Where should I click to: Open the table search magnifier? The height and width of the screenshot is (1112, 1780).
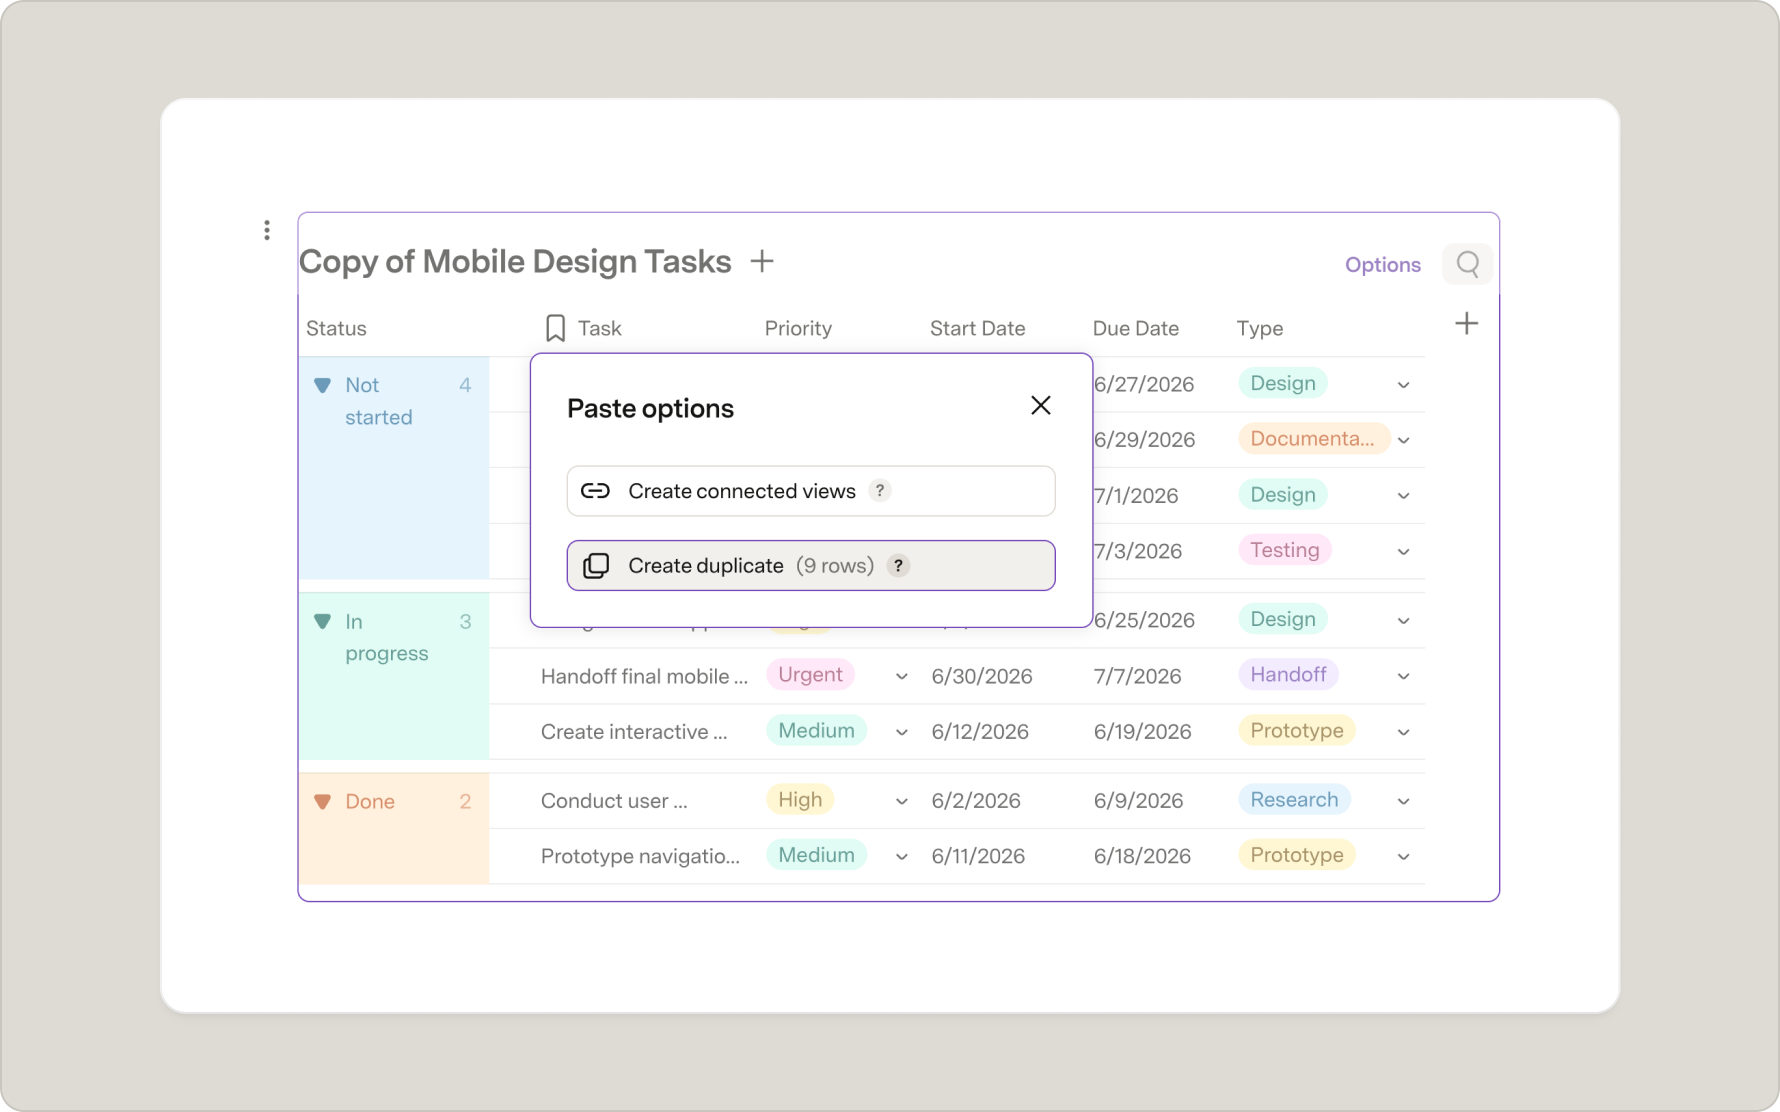pos(1467,264)
